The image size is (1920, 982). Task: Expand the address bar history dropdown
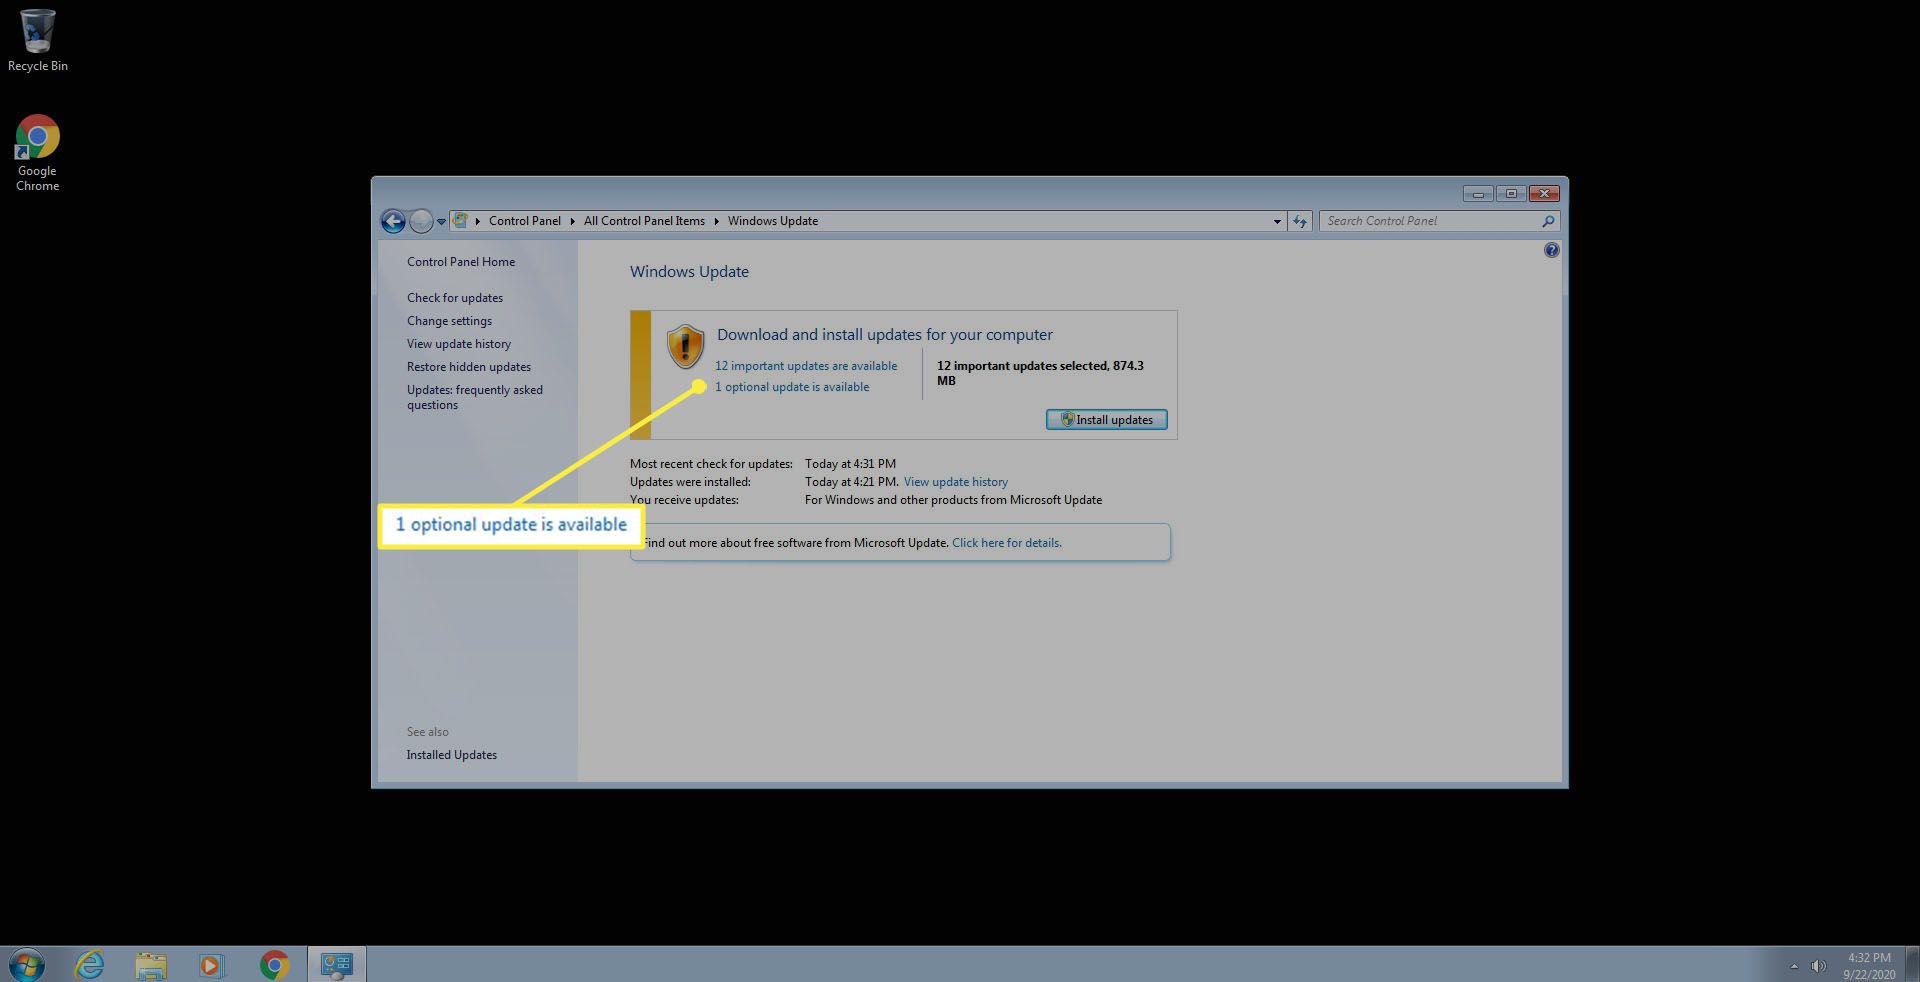point(1277,222)
